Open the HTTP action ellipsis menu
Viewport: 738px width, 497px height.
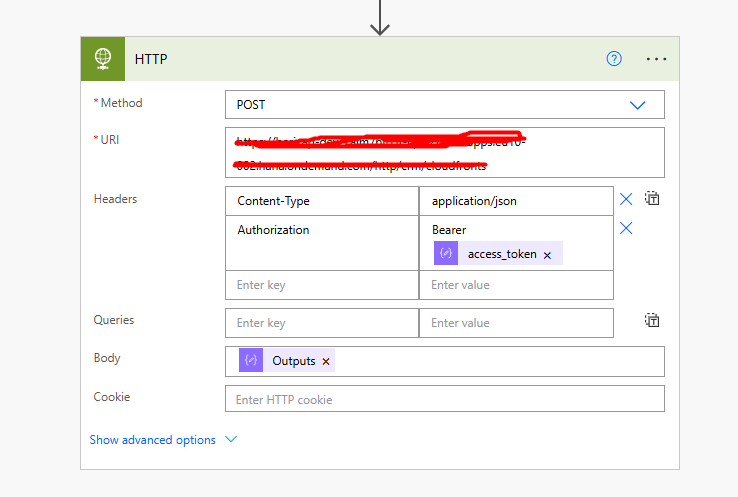click(x=656, y=59)
